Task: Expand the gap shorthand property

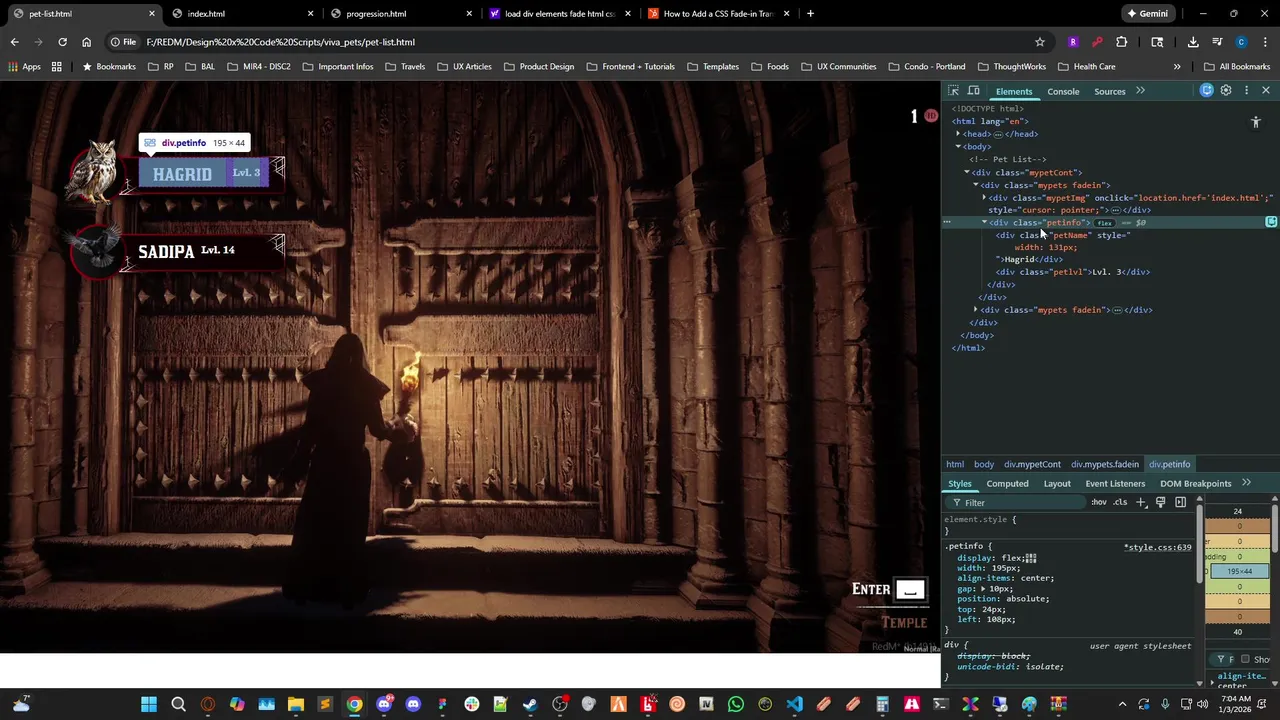Action: [x=983, y=589]
